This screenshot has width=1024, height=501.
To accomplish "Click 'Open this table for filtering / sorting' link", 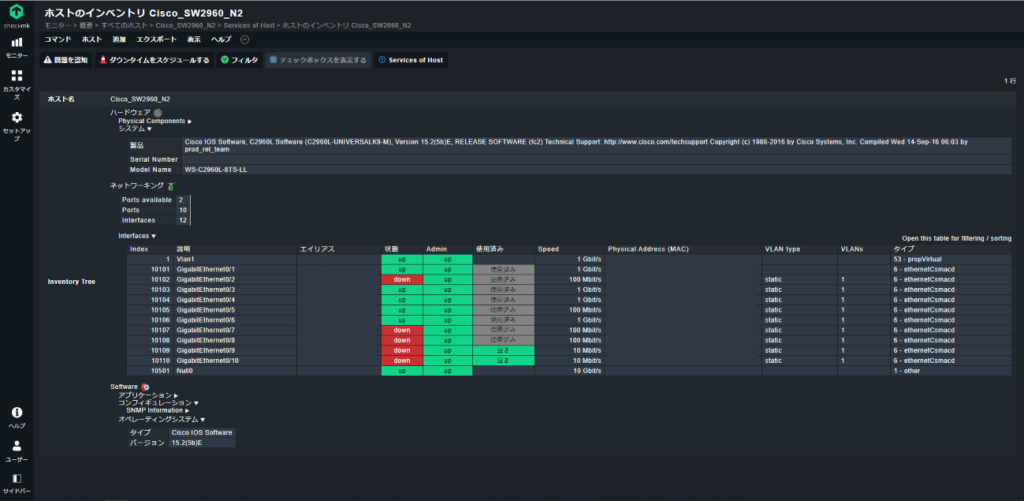I will 957,239.
